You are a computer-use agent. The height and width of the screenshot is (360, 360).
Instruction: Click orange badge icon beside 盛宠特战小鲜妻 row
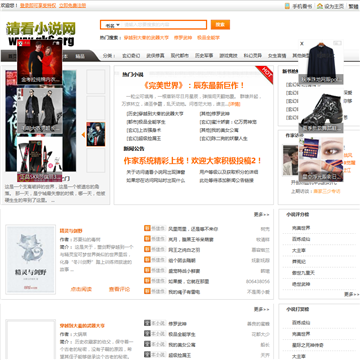click(147, 270)
